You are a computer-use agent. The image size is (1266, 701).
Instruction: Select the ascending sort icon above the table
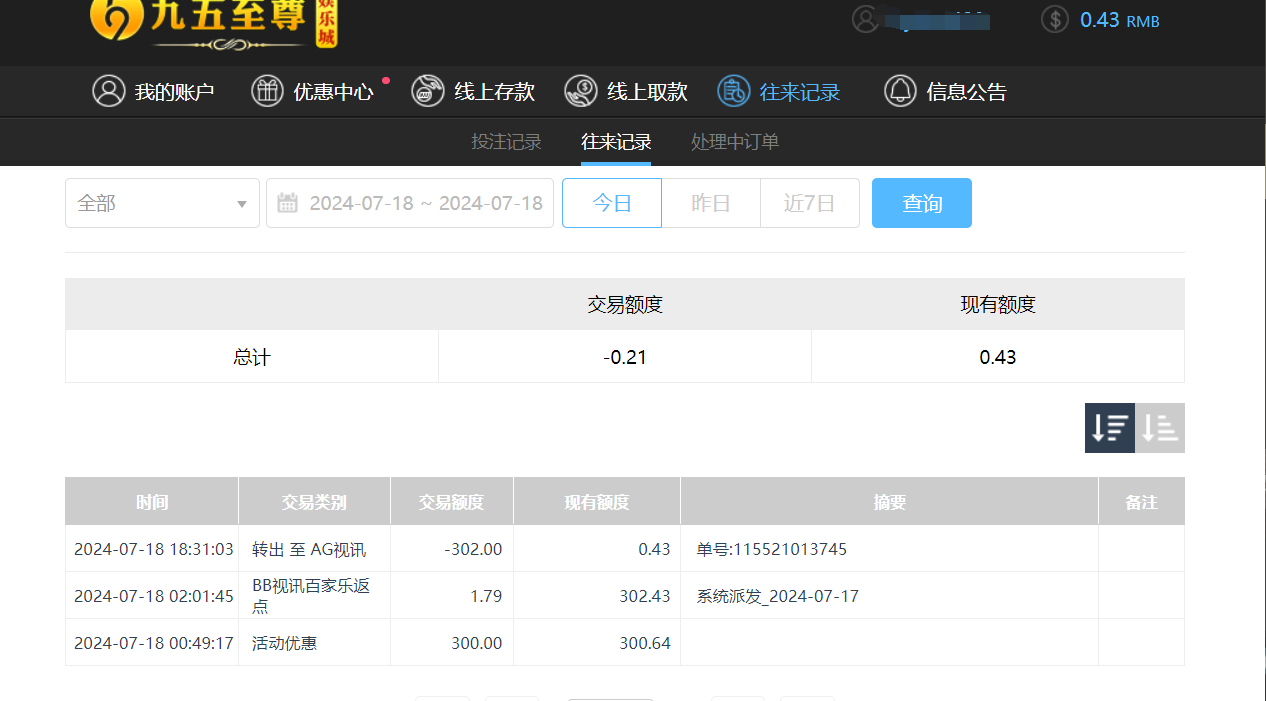(x=1159, y=427)
